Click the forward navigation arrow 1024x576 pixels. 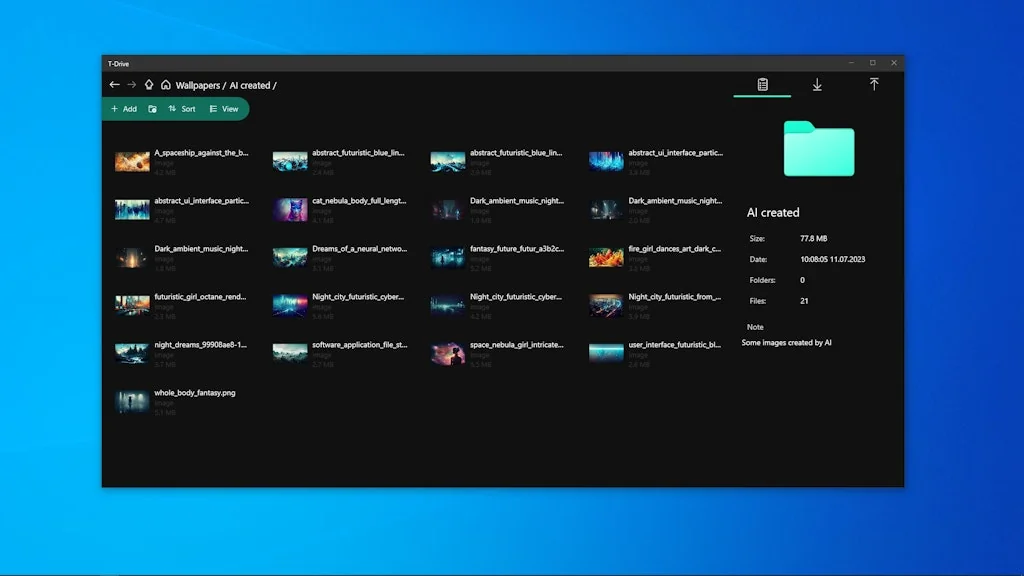pyautogui.click(x=130, y=85)
